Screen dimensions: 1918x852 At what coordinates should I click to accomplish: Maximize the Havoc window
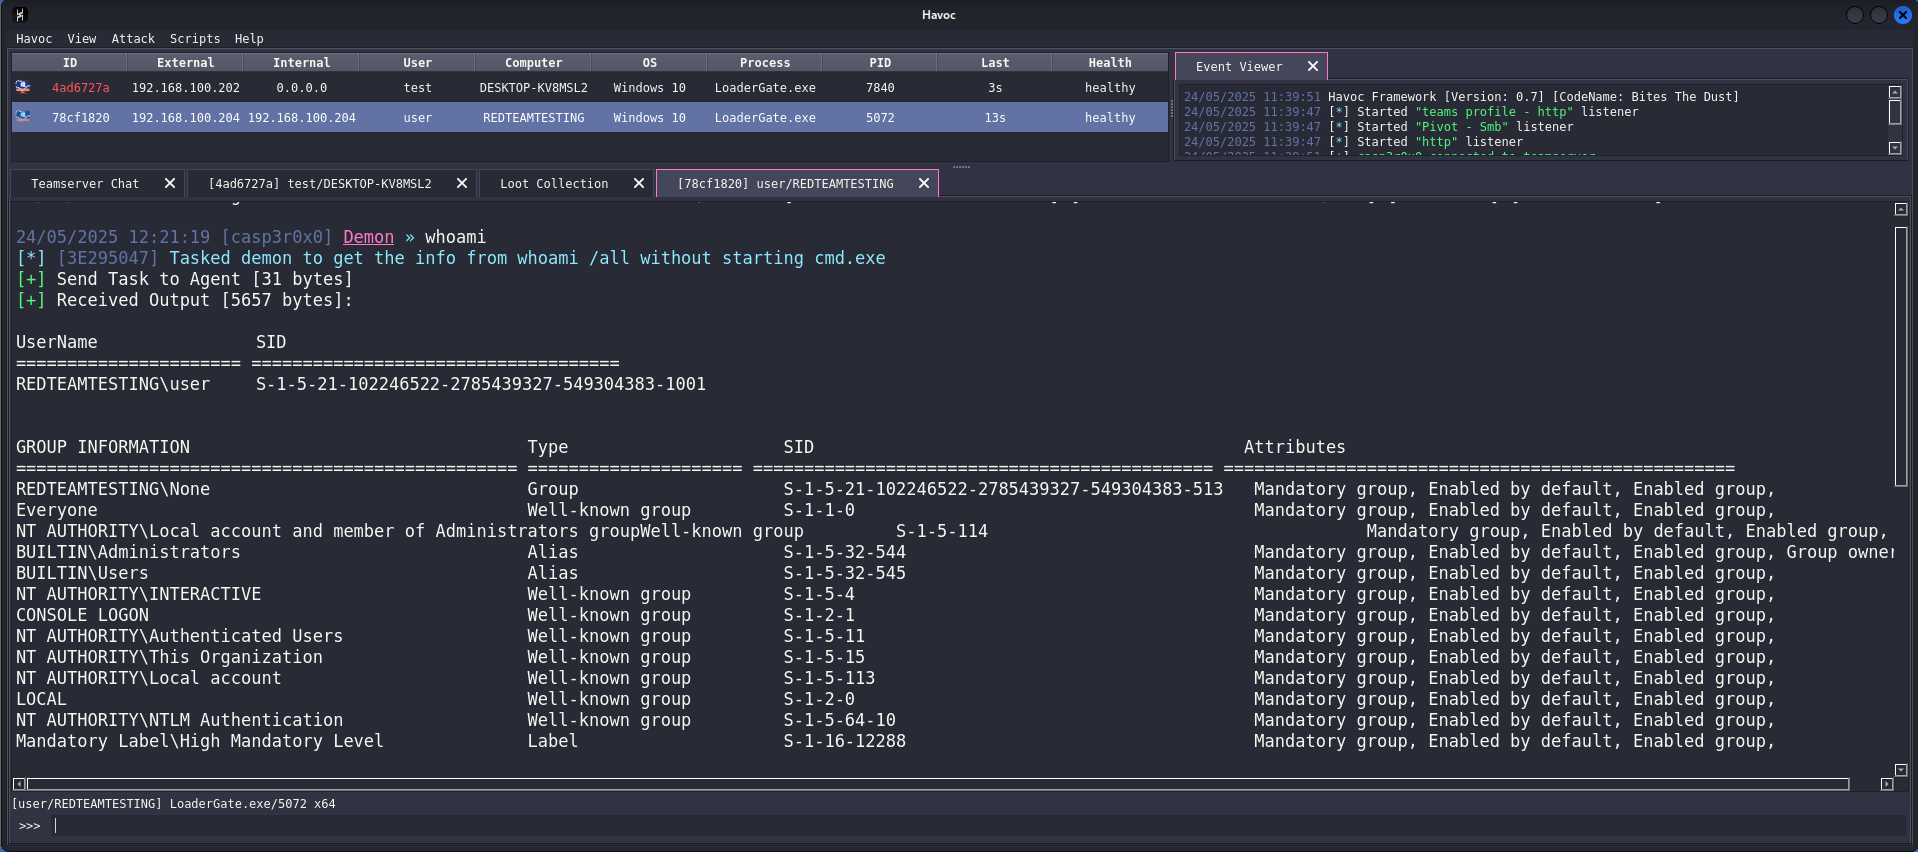click(1878, 15)
